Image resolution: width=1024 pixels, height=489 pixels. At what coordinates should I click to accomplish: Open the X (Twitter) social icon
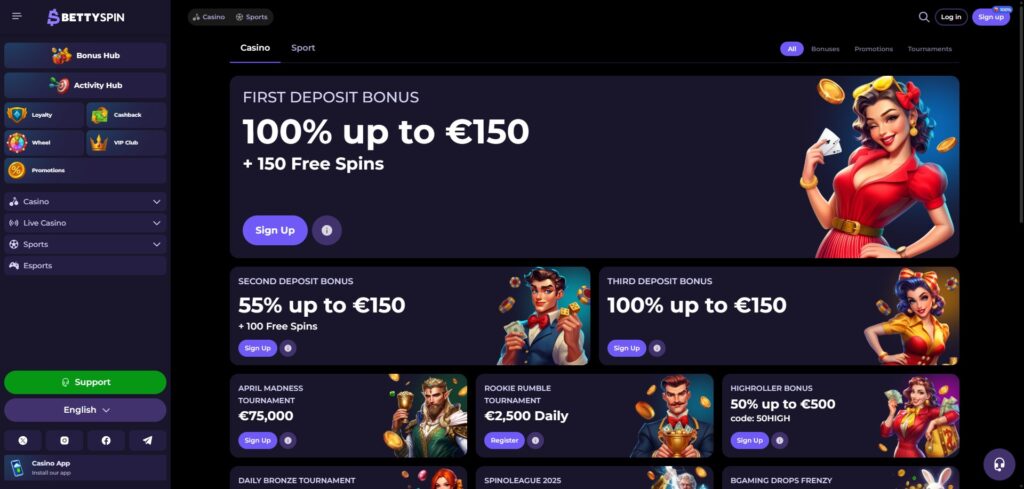click(23, 441)
